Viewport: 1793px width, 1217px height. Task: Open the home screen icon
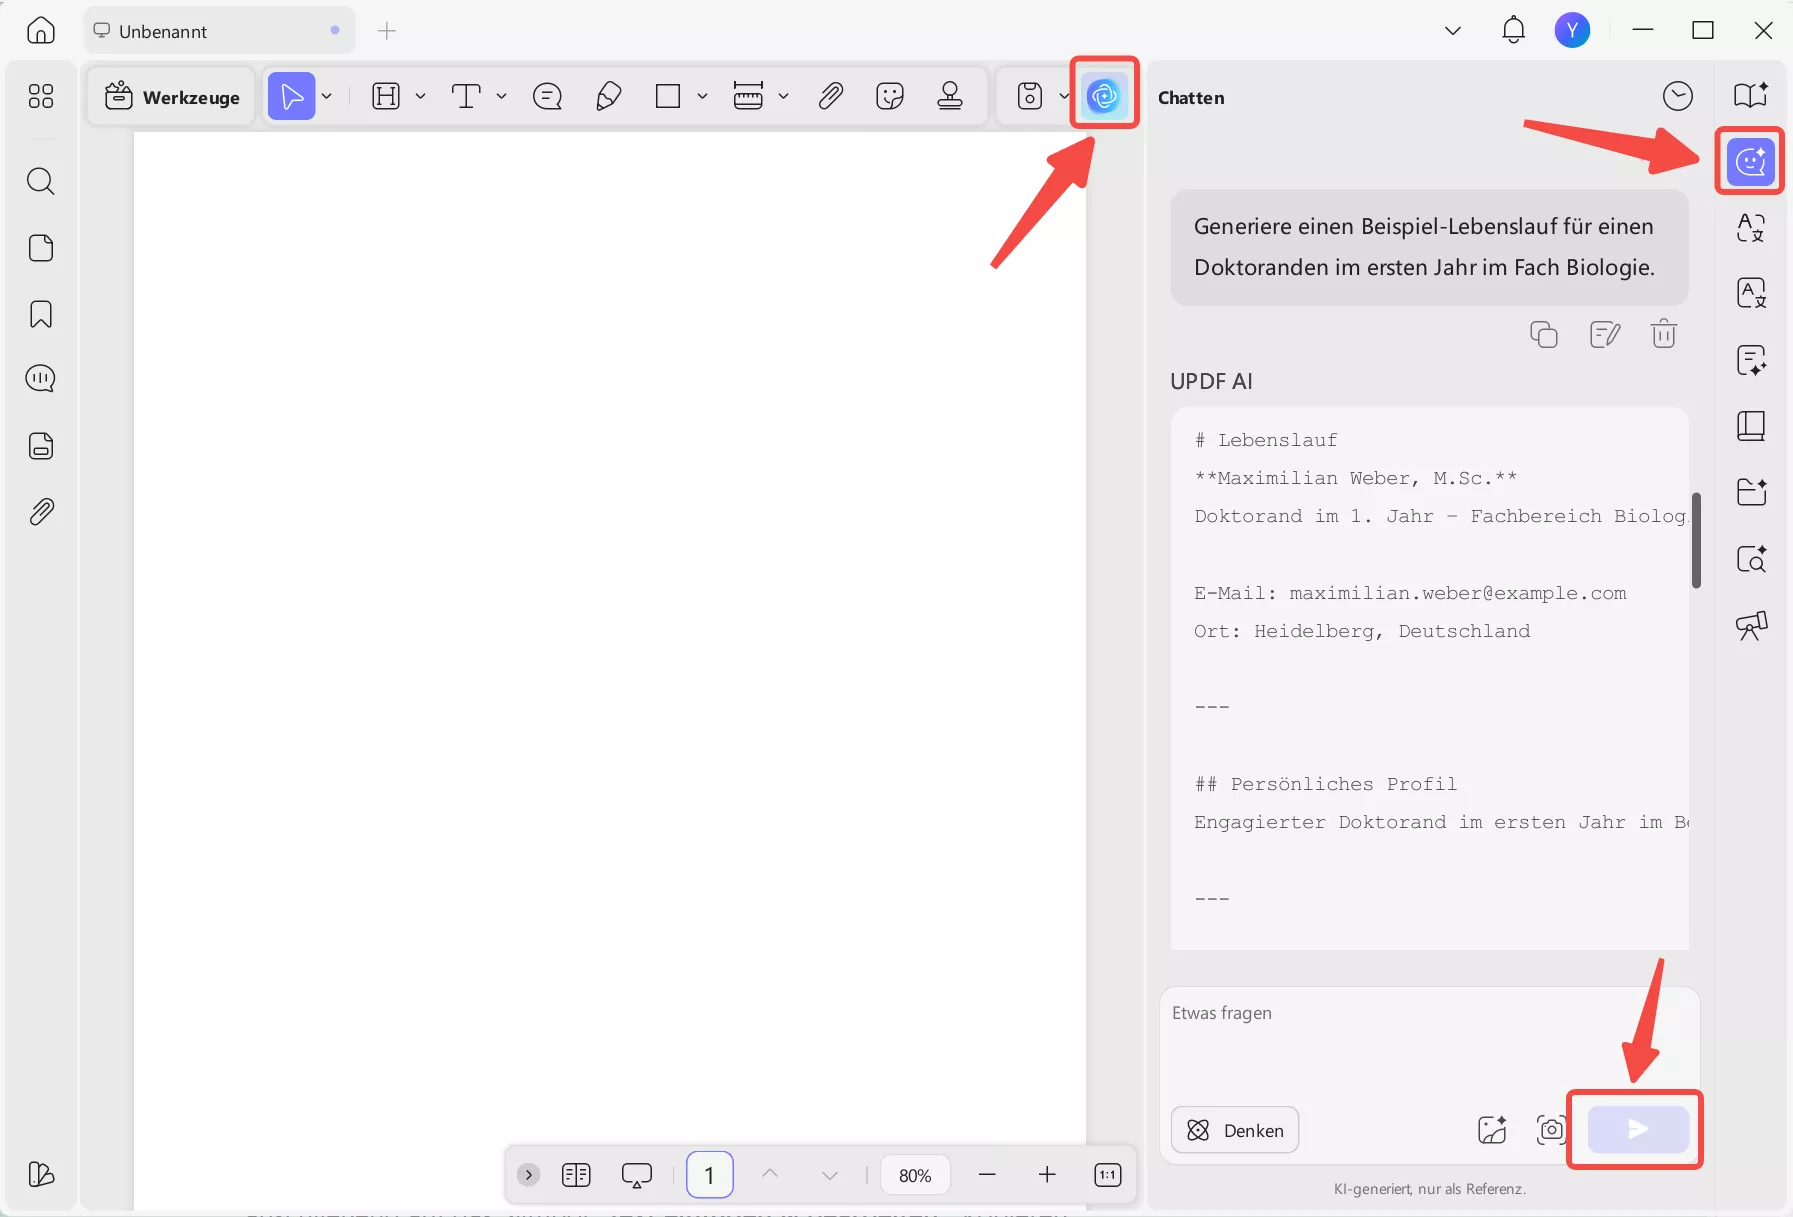click(41, 31)
